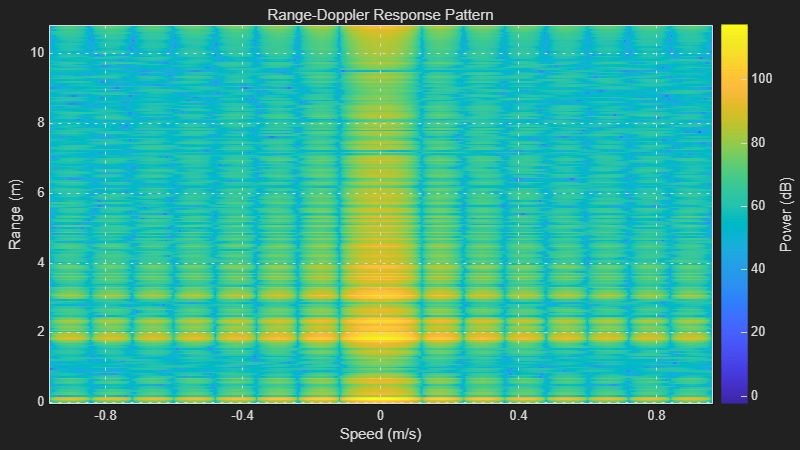The height and width of the screenshot is (450, 800).
Task: Click the plot title Range-Doppler Response Pattern
Action: [380, 14]
